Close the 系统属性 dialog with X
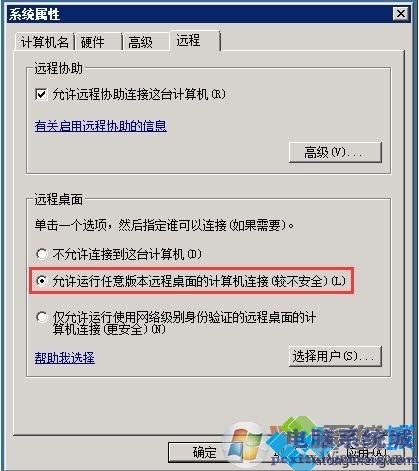This screenshot has width=419, height=471. point(401,14)
